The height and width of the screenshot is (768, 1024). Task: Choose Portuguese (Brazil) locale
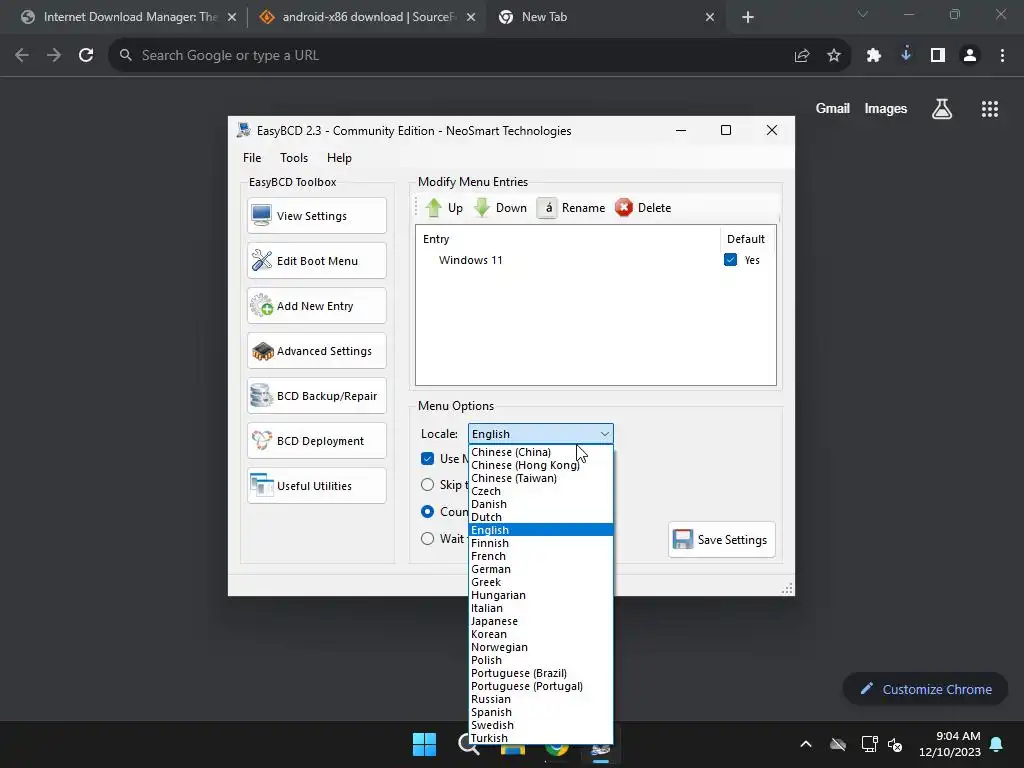click(x=541, y=673)
